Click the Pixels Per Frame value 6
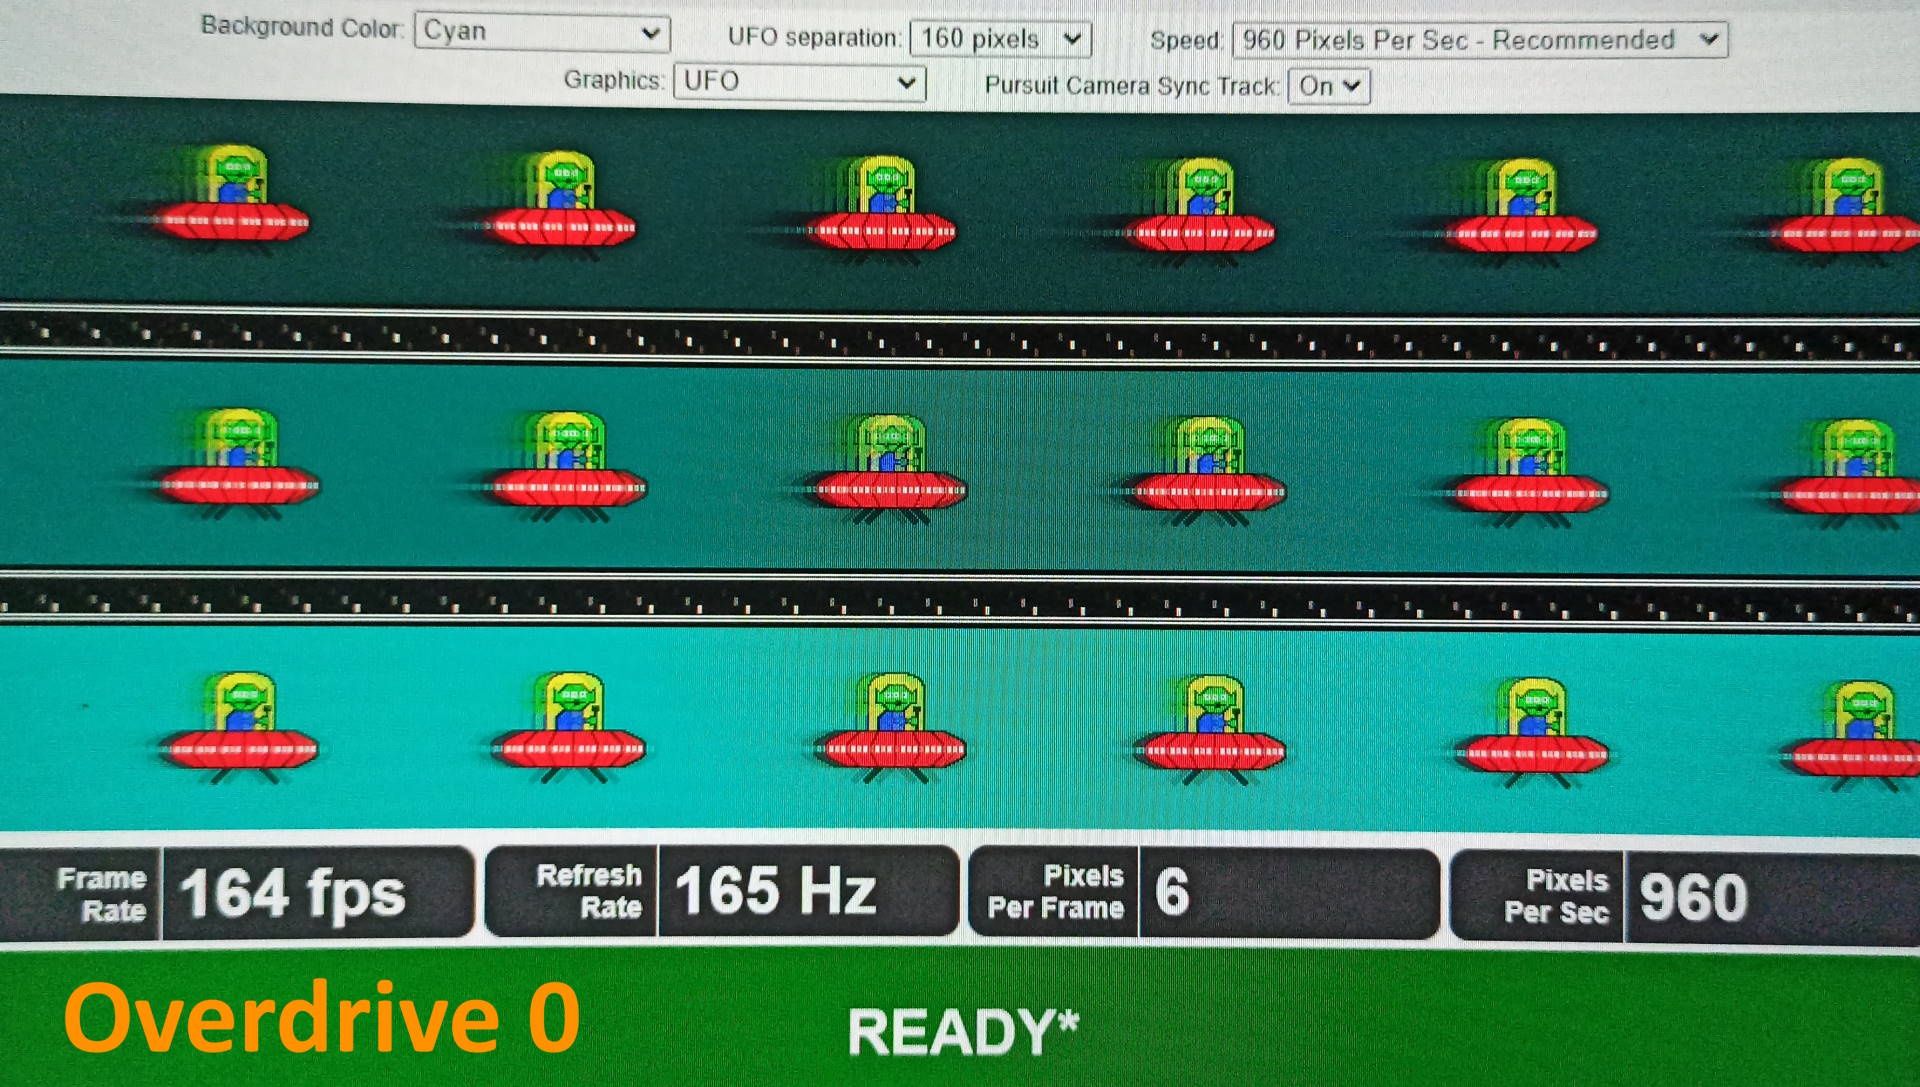Screen dimensions: 1920x1087 click(x=1172, y=892)
